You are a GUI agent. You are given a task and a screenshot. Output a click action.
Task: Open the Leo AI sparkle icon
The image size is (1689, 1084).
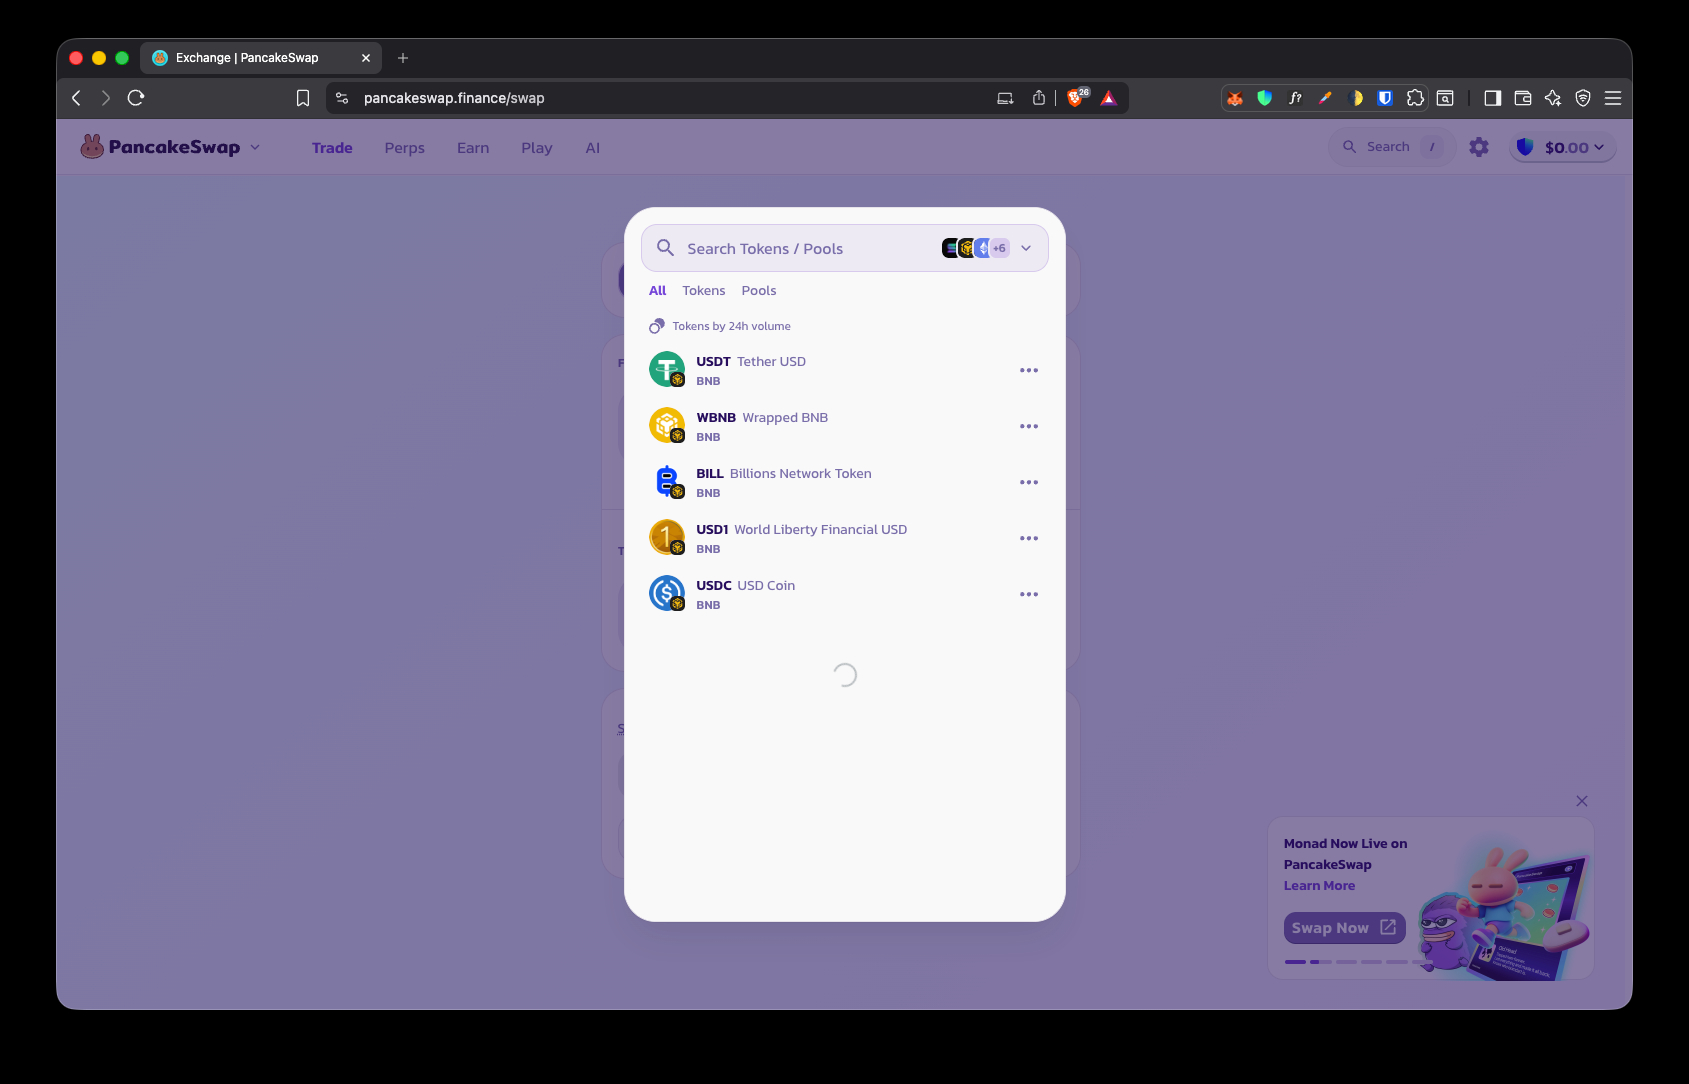[1553, 98]
